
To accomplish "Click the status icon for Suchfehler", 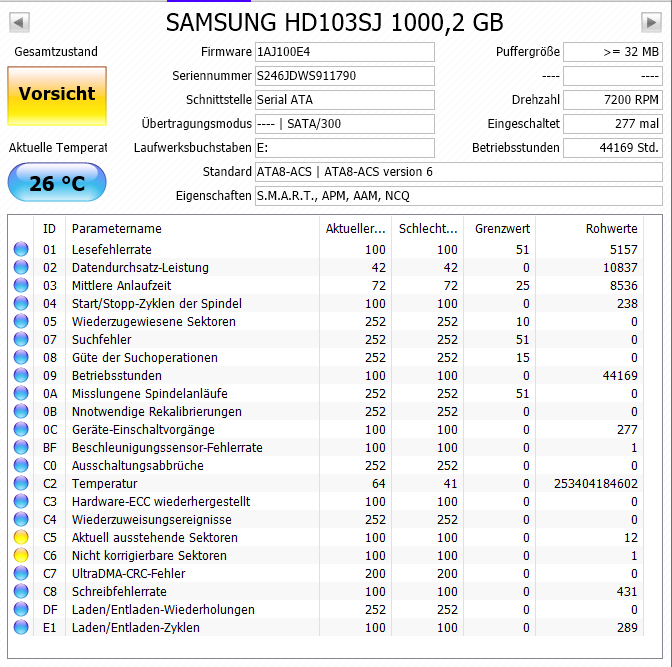I will pyautogui.click(x=21, y=339).
